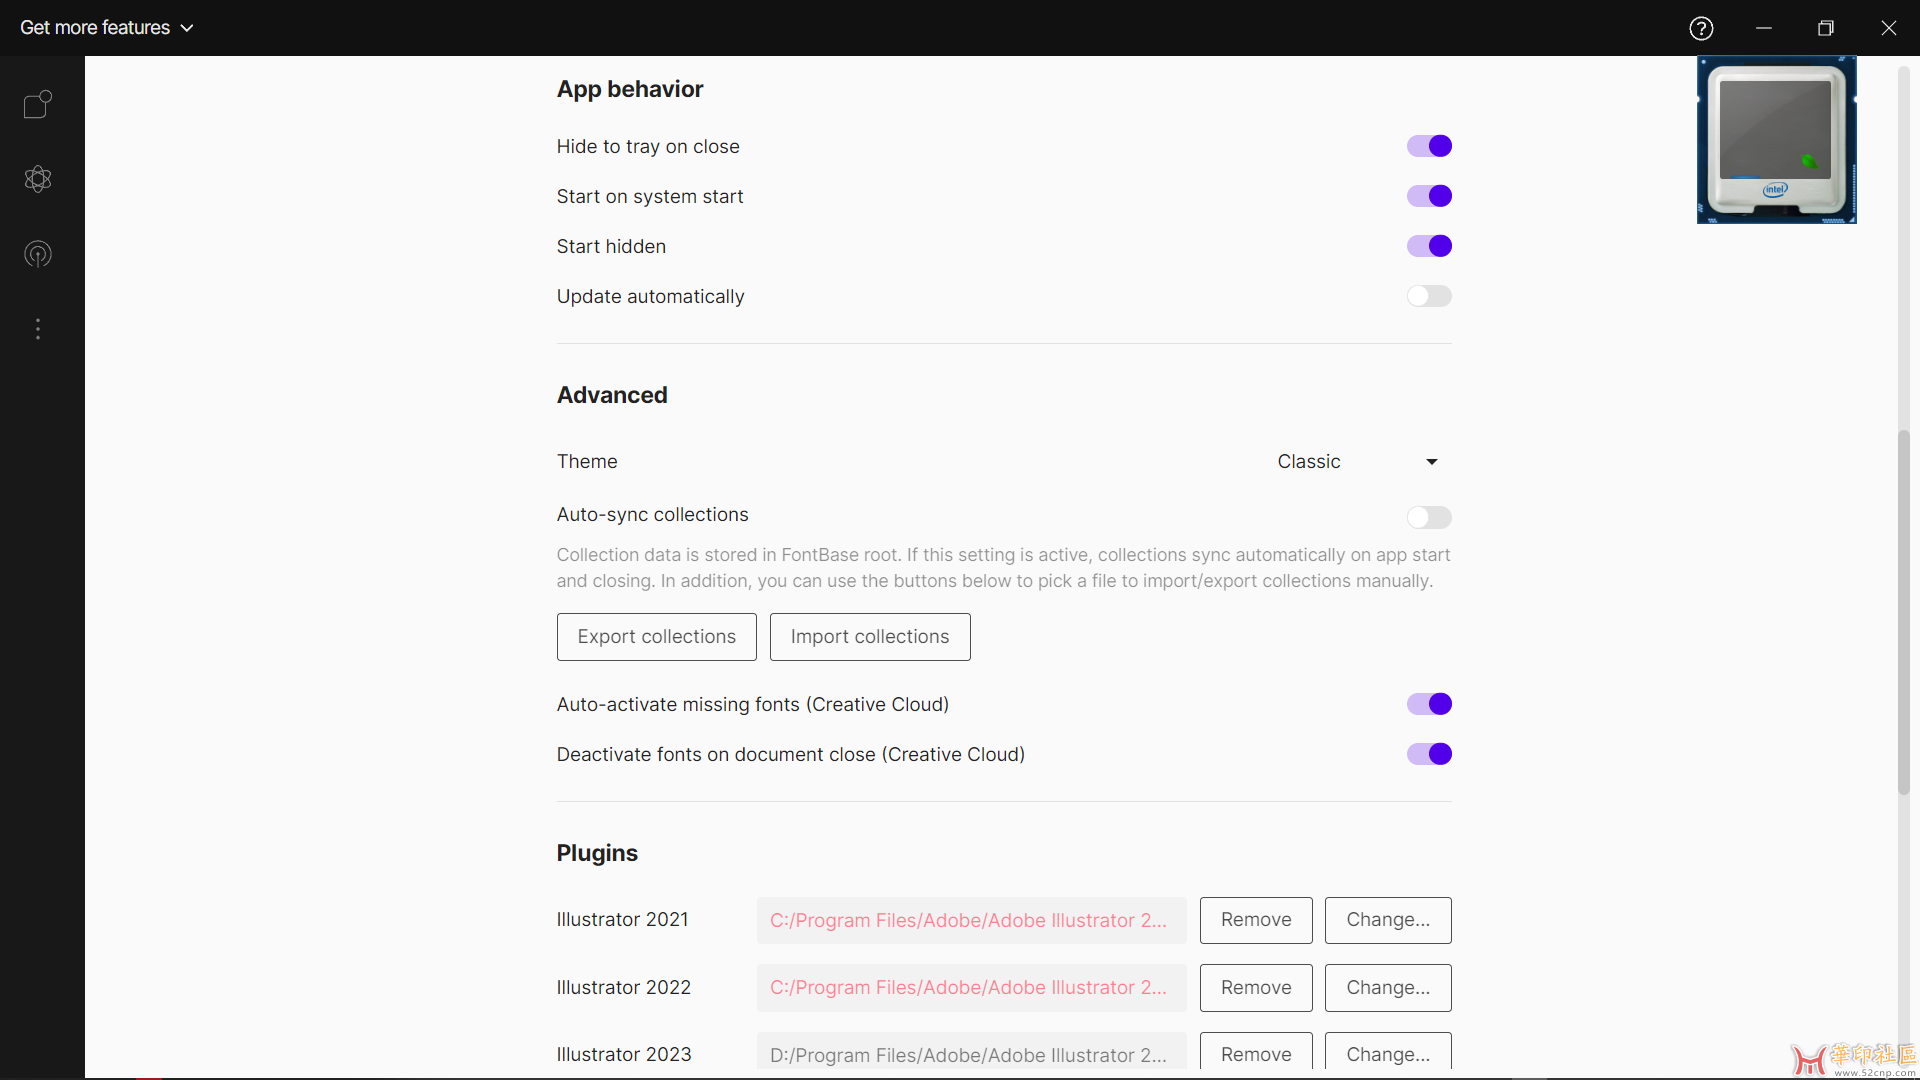Click the atom-shaped sidebar icon

point(38,179)
